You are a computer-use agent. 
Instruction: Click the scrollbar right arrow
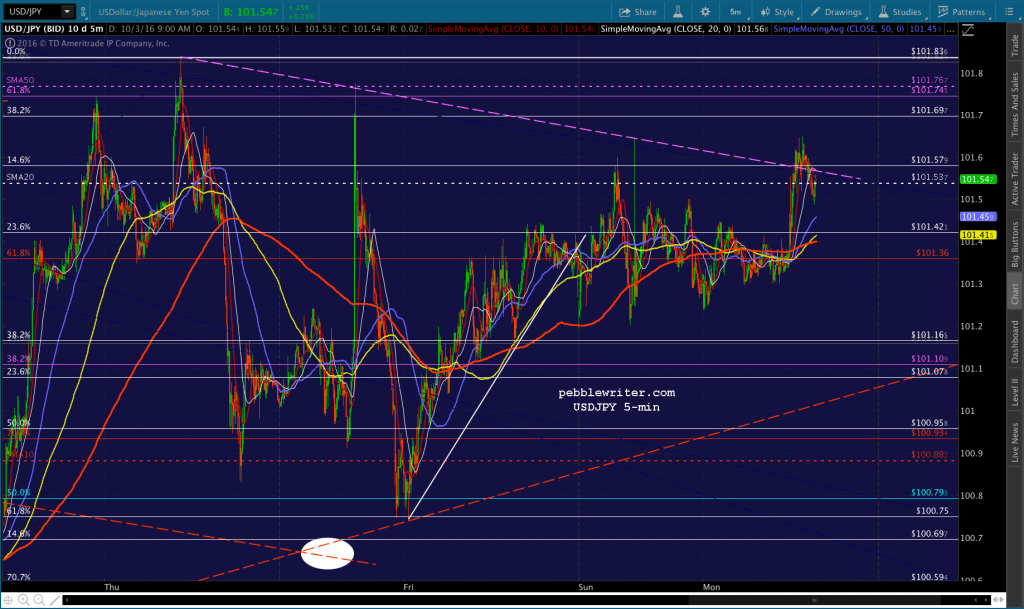986,599
